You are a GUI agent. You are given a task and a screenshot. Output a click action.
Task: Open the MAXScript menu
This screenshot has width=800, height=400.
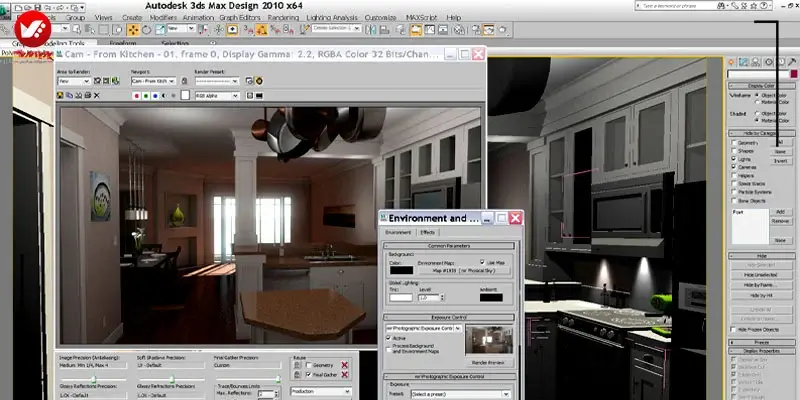coord(421,17)
